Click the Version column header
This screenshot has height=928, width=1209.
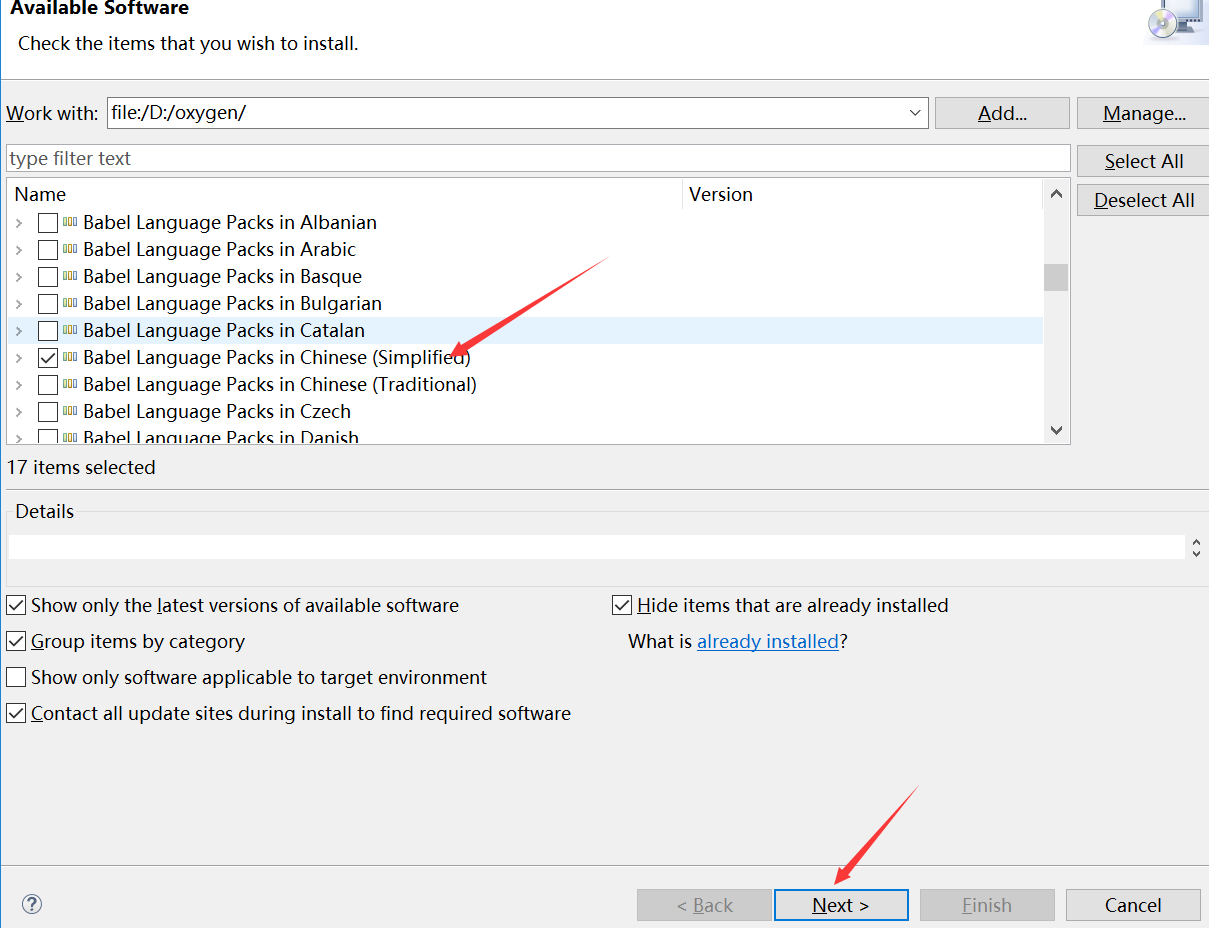[x=862, y=194]
